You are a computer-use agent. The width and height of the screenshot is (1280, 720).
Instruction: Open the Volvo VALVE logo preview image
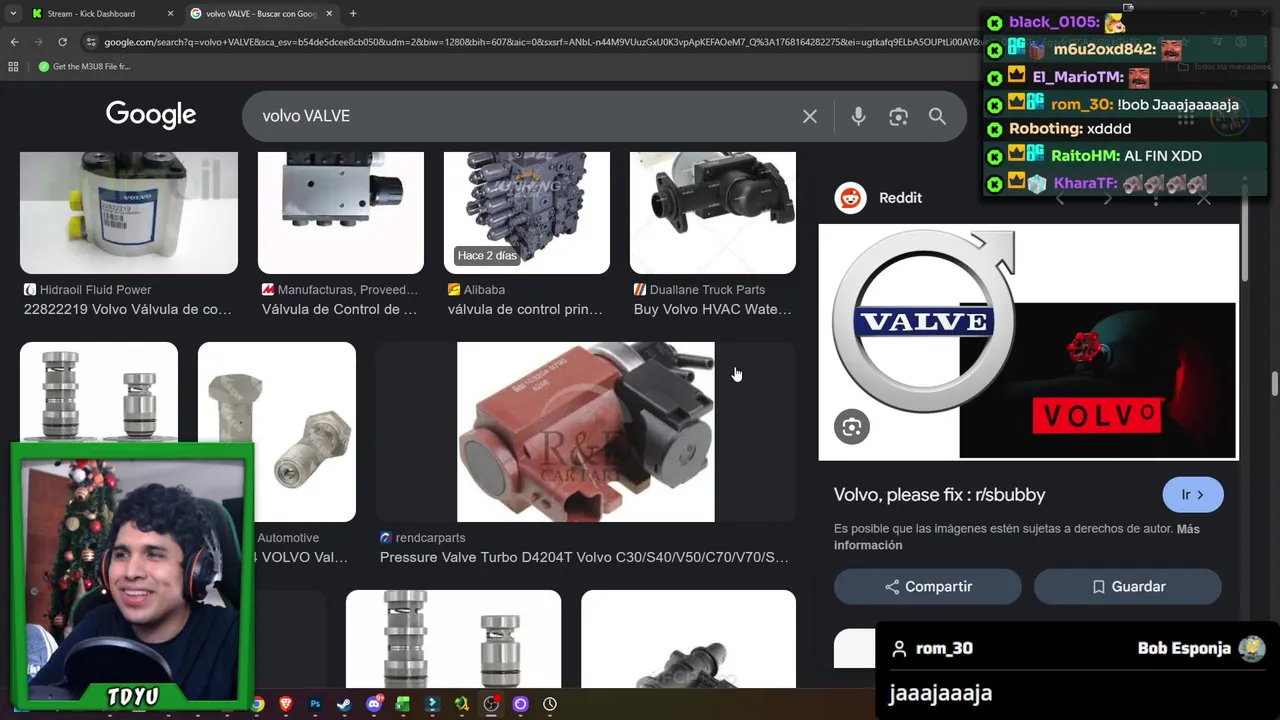[x=1029, y=342]
